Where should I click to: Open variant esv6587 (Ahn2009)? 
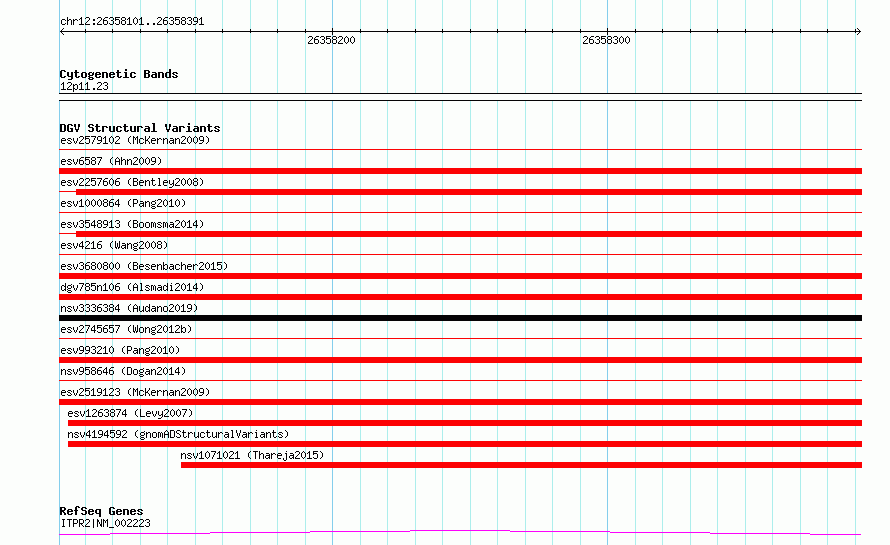(x=111, y=161)
